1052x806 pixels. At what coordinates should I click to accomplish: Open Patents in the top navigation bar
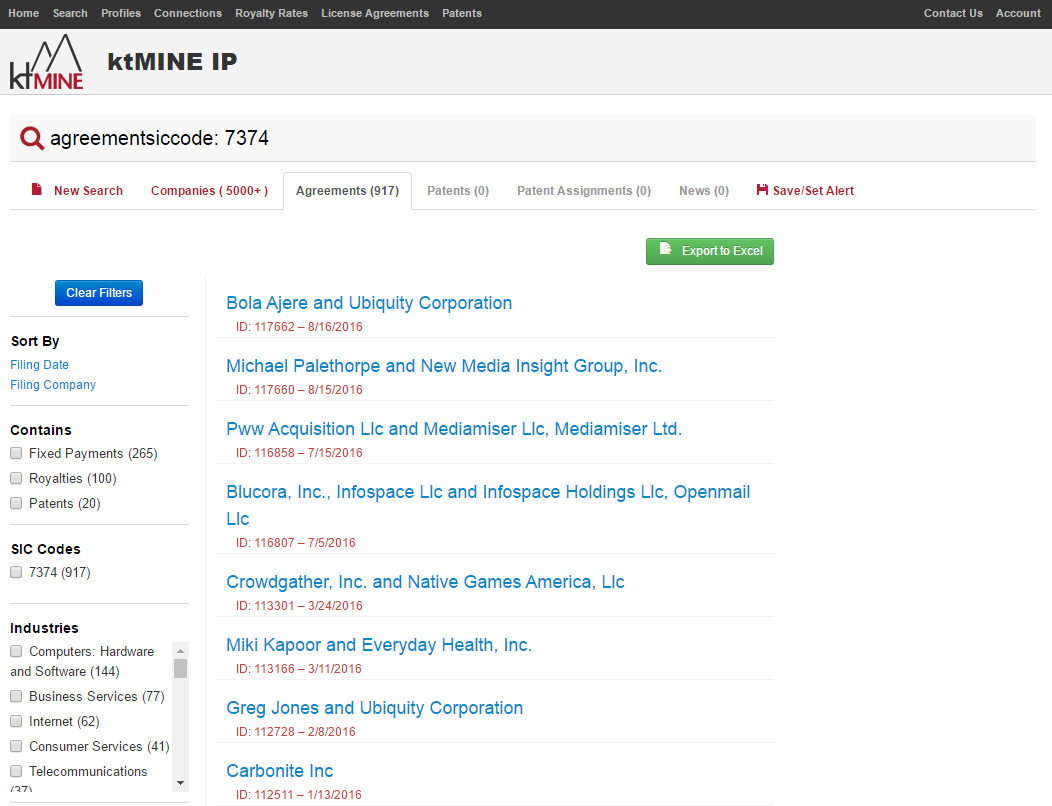tap(462, 13)
